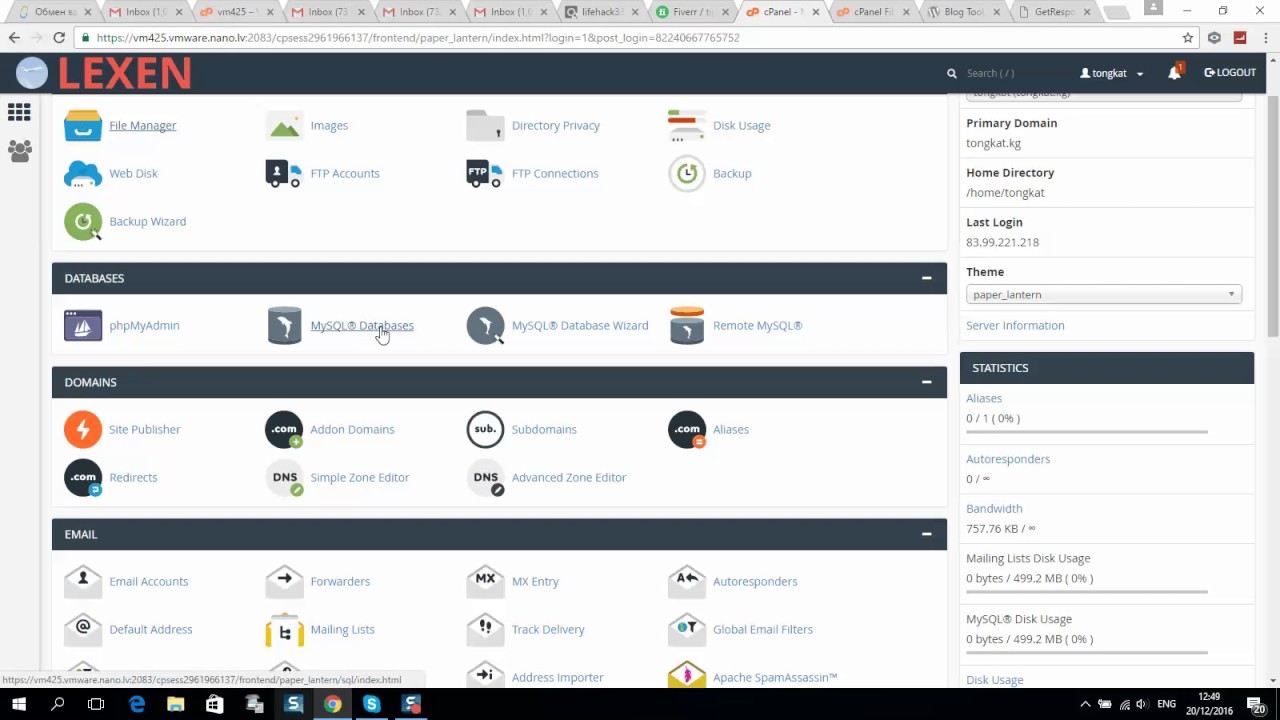Open FTP Accounts truck icon
Viewport: 1280px width, 720px height.
(284, 173)
